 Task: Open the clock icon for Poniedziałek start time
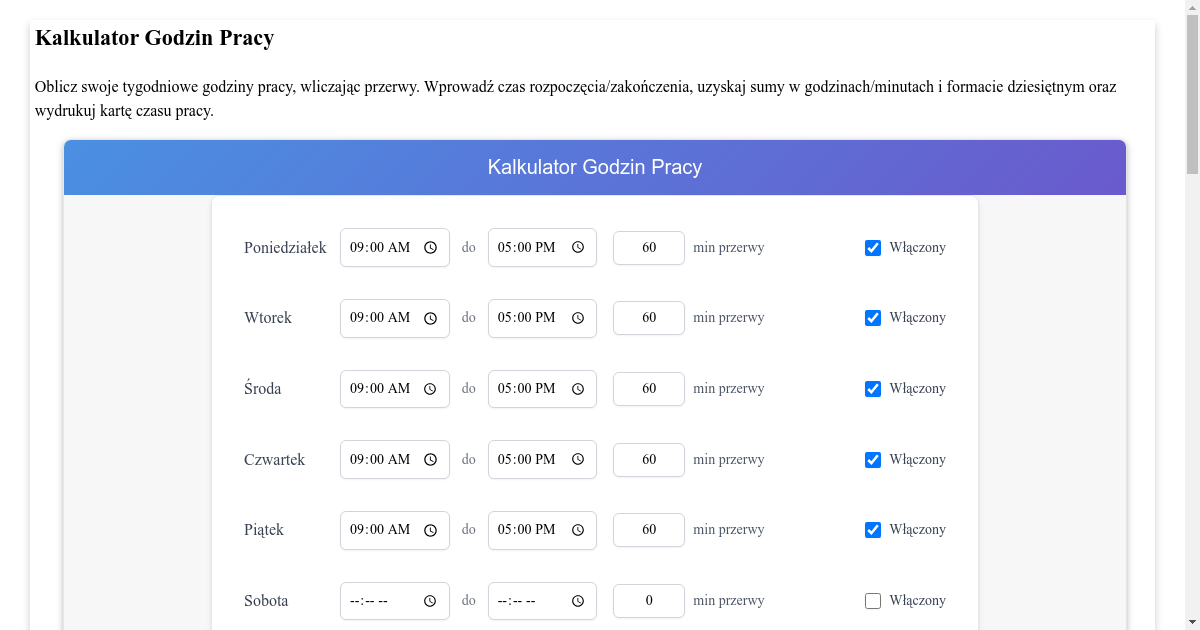[x=431, y=247]
